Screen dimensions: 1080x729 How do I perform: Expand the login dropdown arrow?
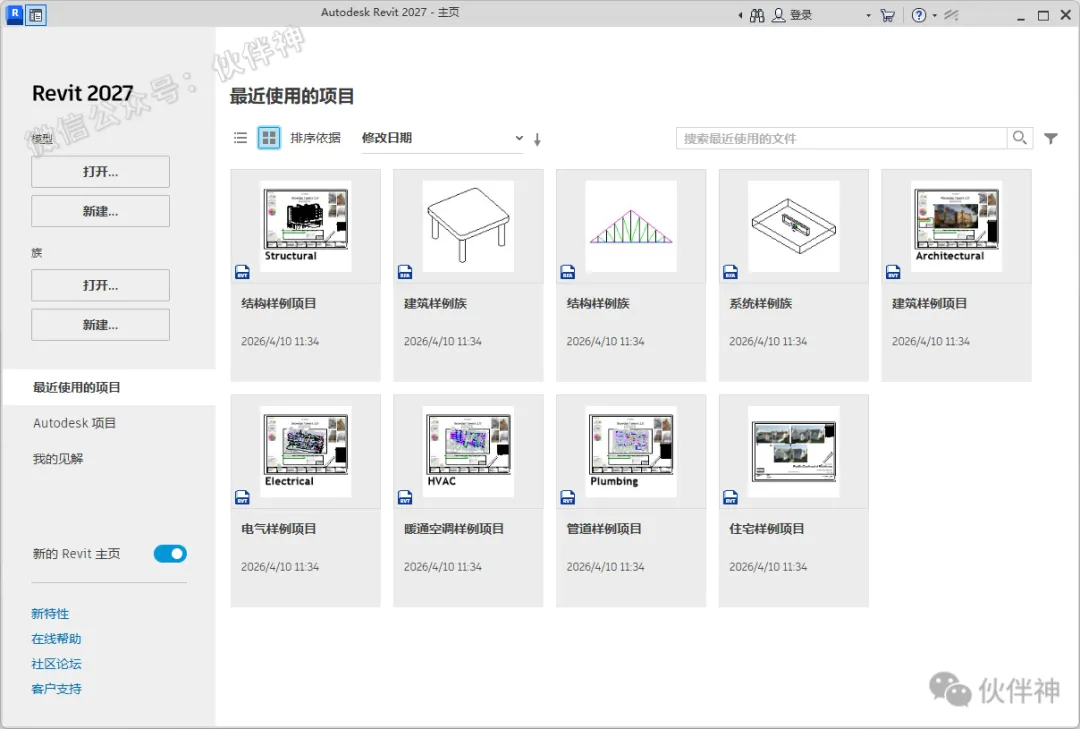868,15
